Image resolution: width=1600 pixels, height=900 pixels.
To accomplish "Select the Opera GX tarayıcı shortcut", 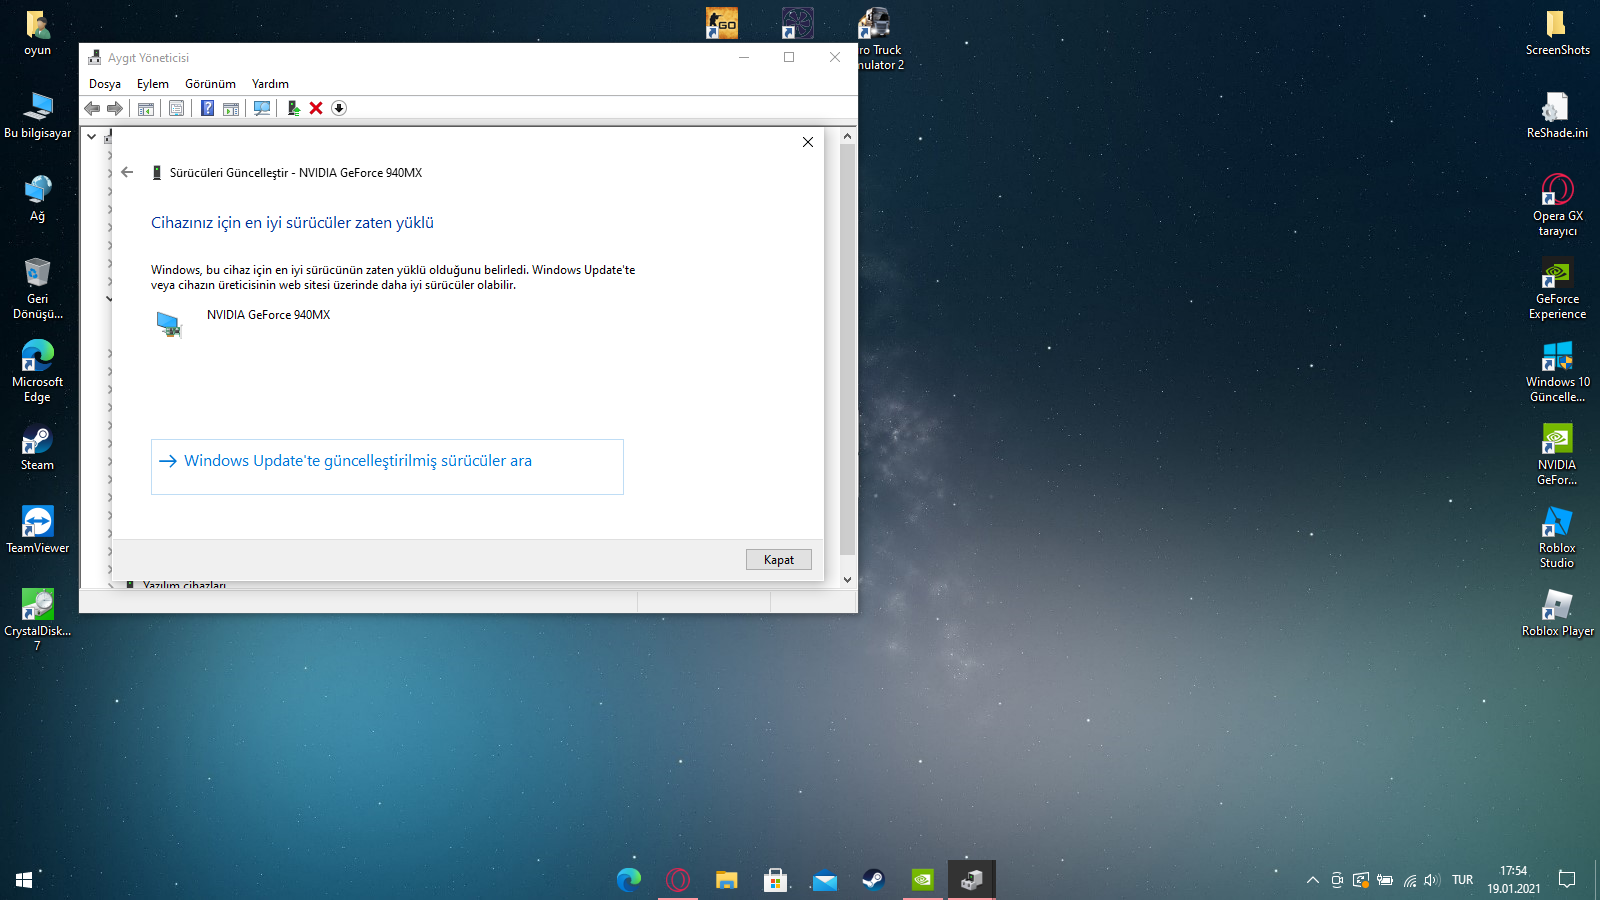I will point(1557,206).
